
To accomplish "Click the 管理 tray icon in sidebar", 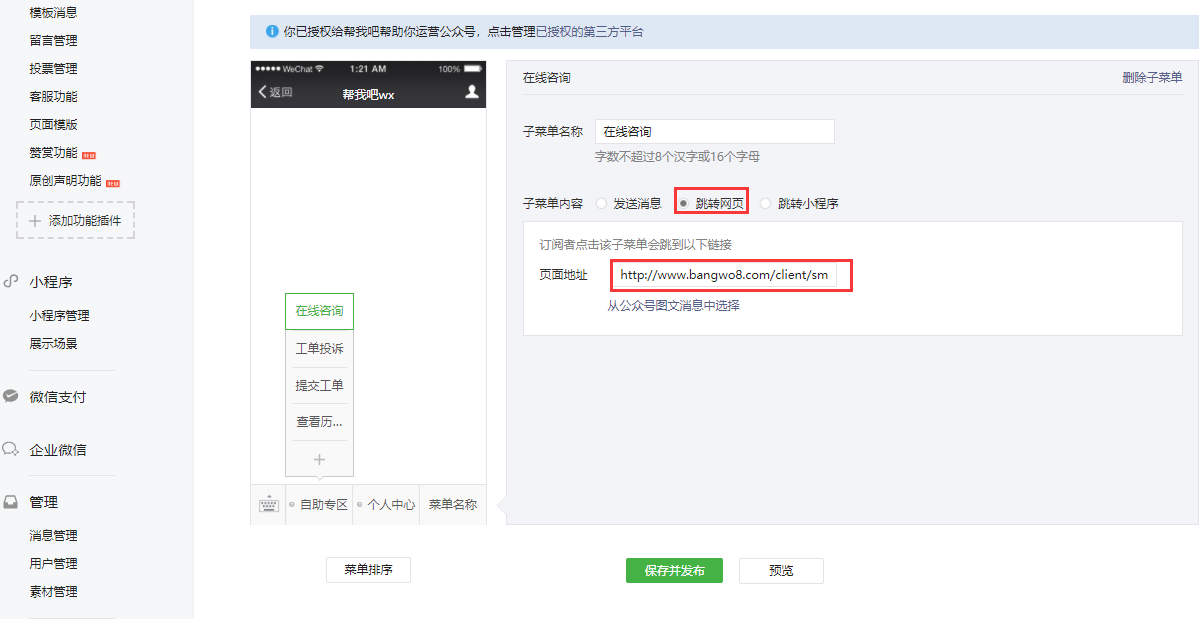I will tap(11, 502).
